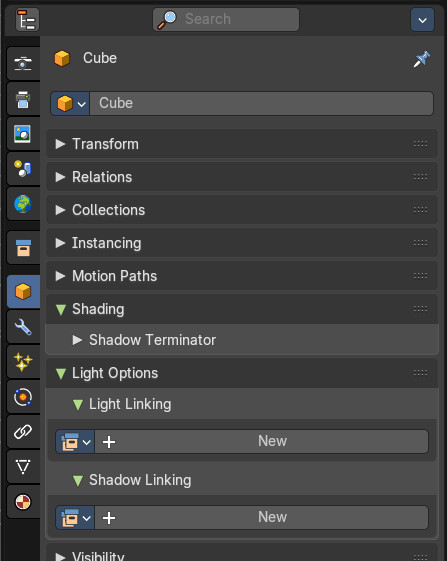Toggle the pin ID icon

(422, 59)
